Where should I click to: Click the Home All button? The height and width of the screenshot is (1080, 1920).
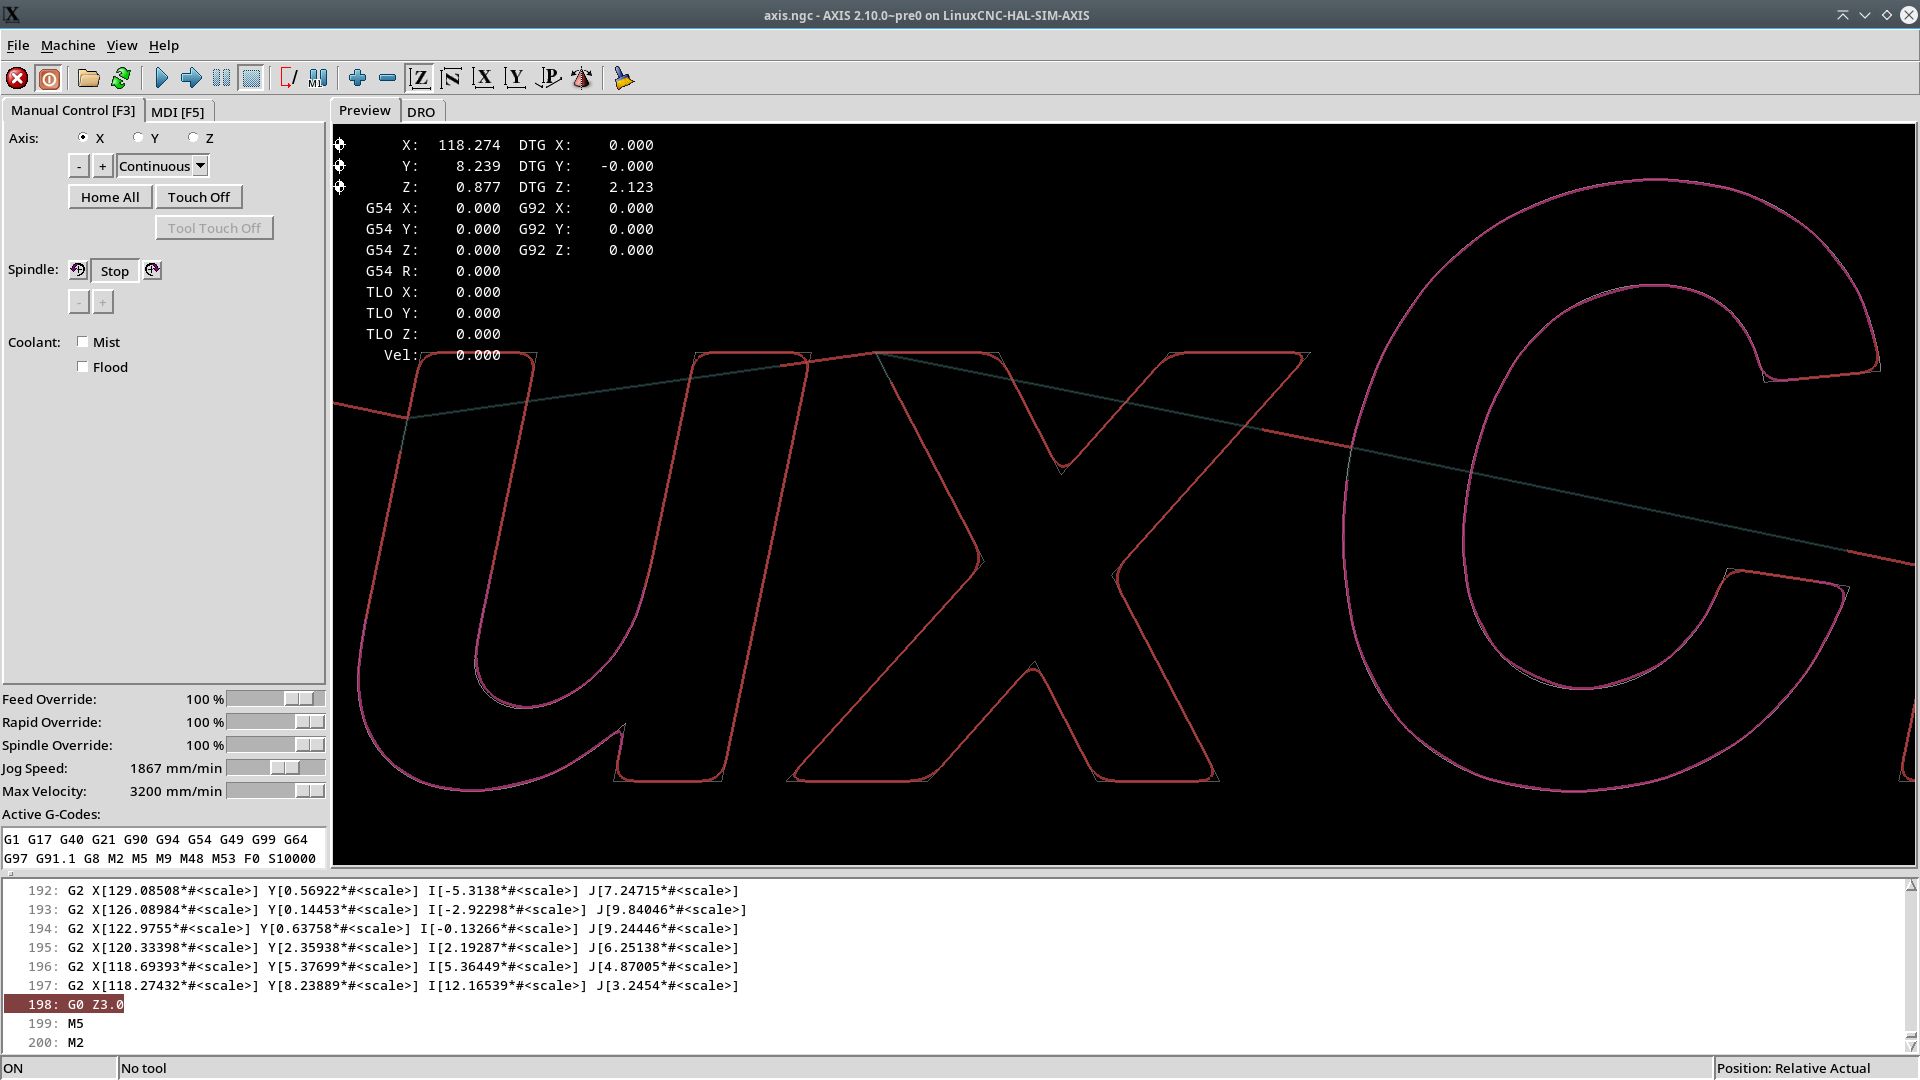click(110, 197)
